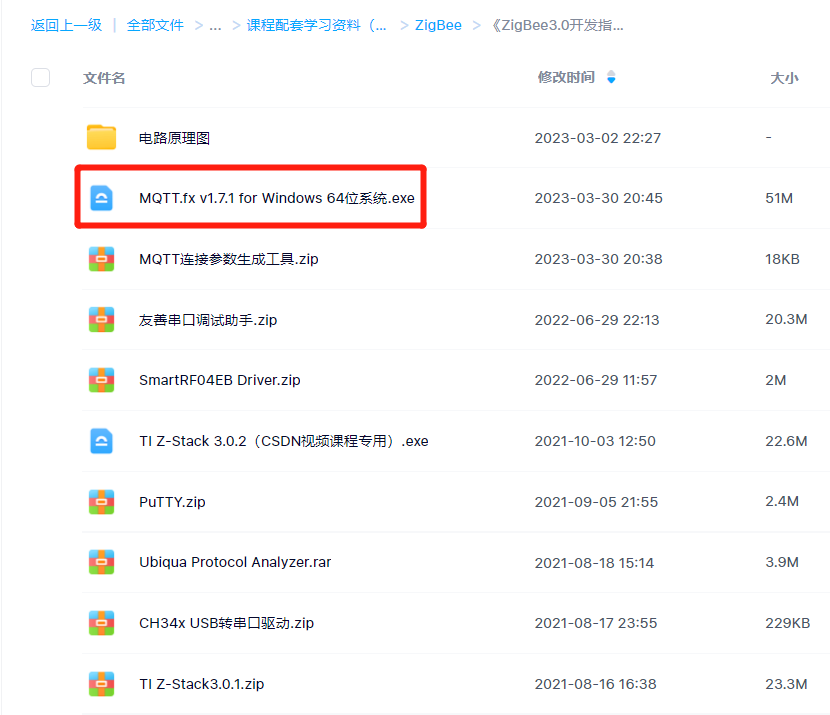Image resolution: width=830 pixels, height=715 pixels.
Task: Select the CH34x USB转串口驱动.zip archive icon
Action: 100,623
